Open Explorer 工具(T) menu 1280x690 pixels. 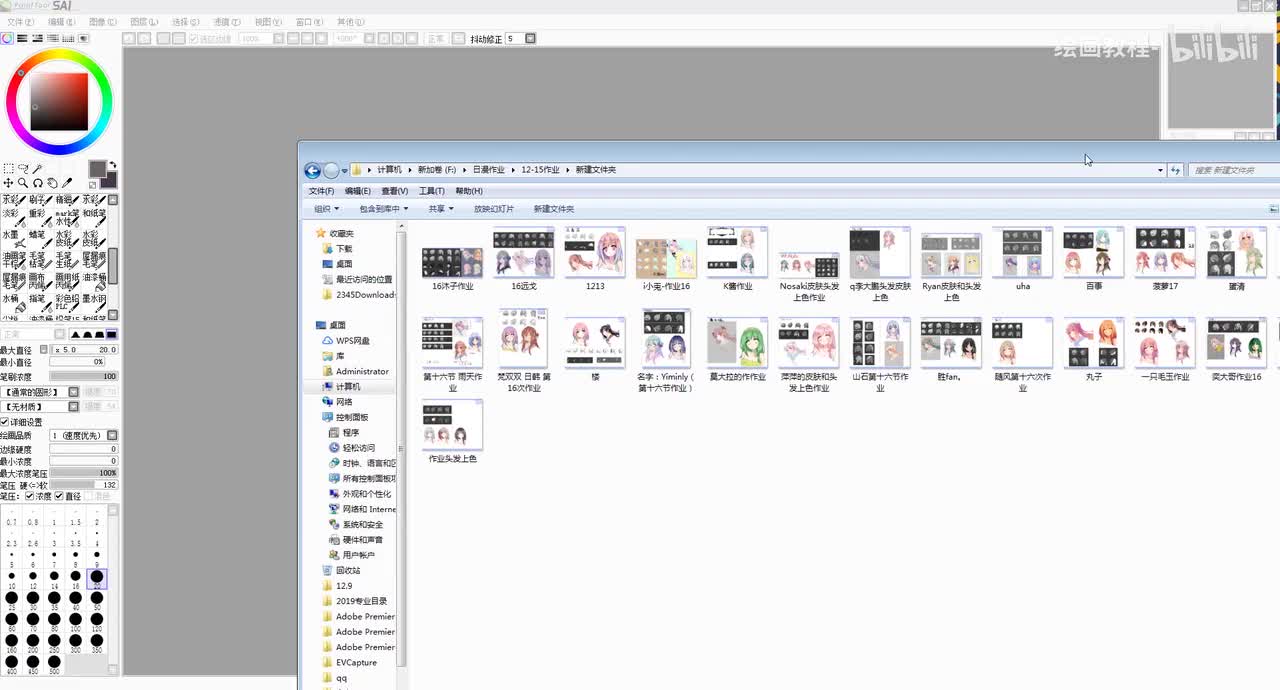(431, 191)
